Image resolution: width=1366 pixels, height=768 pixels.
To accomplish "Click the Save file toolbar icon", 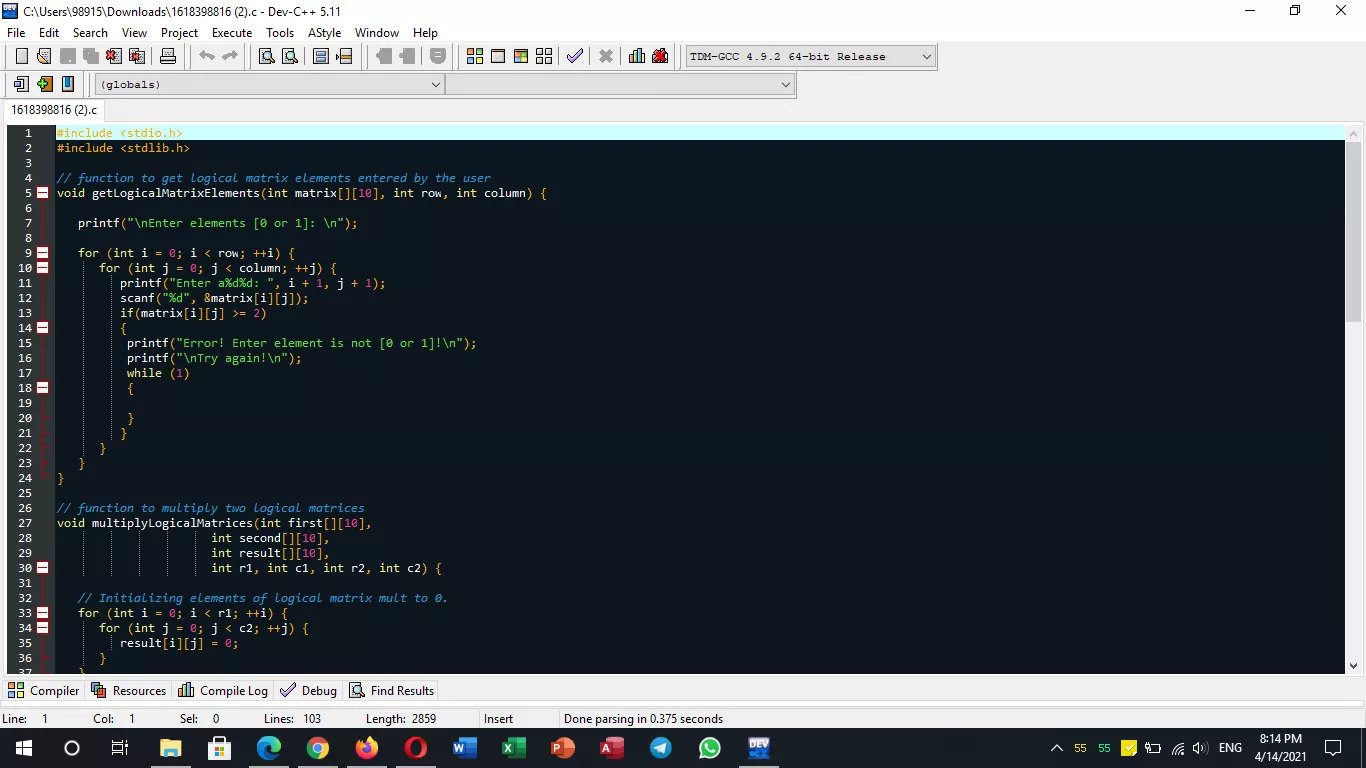I will coord(67,56).
